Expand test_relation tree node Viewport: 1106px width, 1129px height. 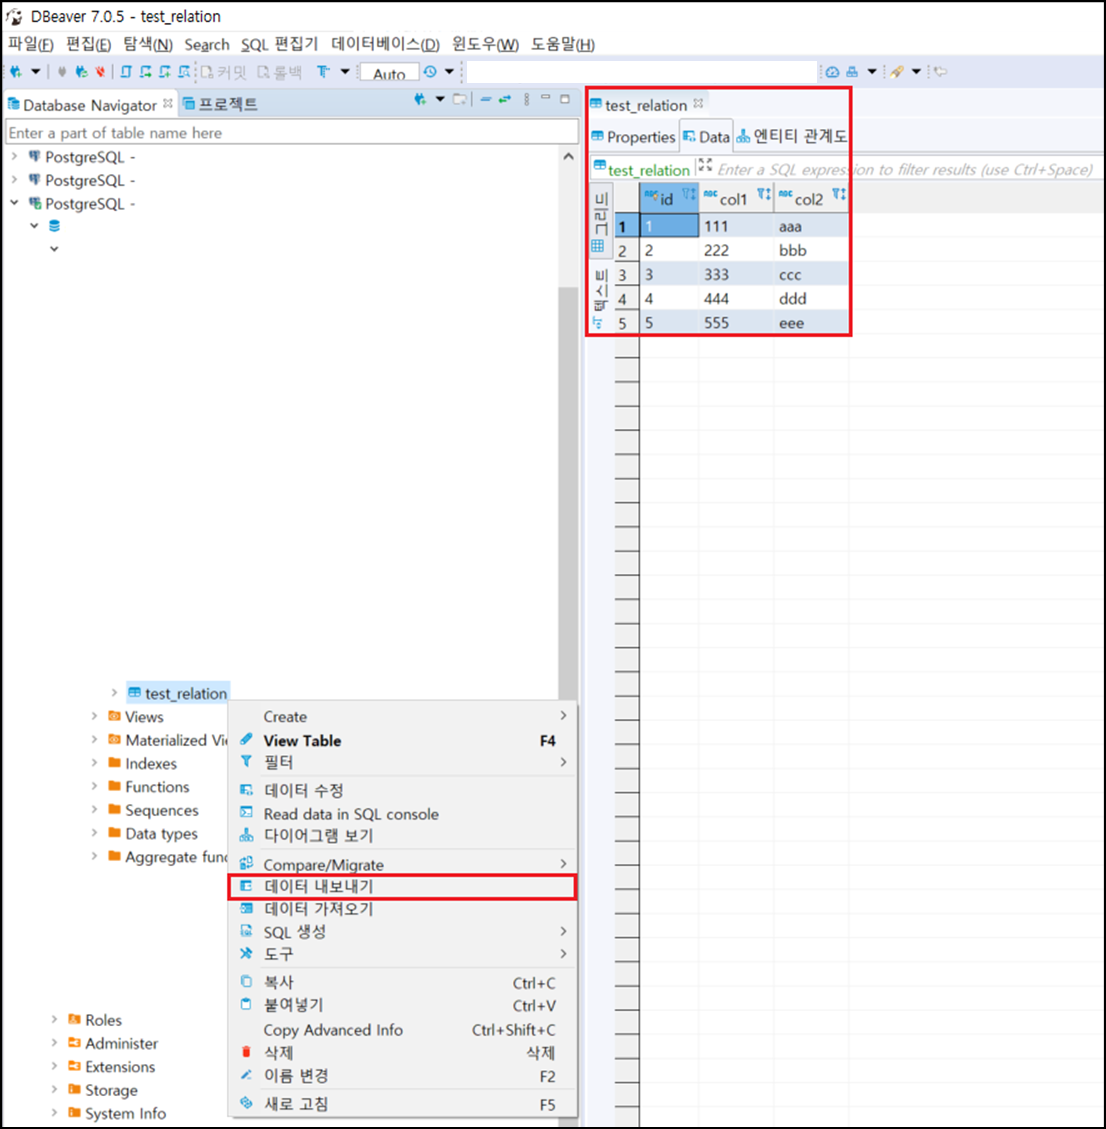pos(114,693)
